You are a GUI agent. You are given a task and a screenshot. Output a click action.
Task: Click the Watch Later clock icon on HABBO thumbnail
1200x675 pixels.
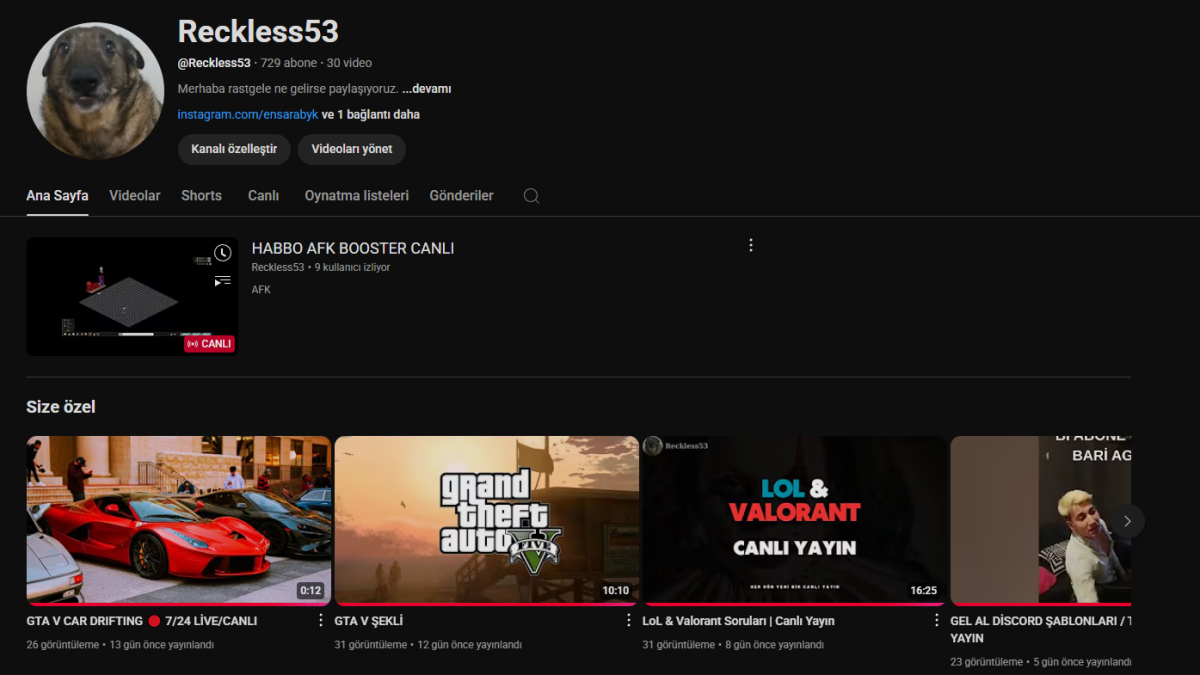(222, 253)
